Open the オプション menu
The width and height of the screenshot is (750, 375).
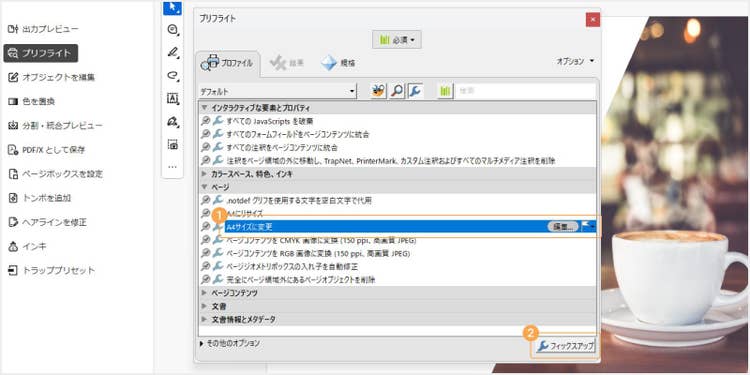tap(575, 61)
